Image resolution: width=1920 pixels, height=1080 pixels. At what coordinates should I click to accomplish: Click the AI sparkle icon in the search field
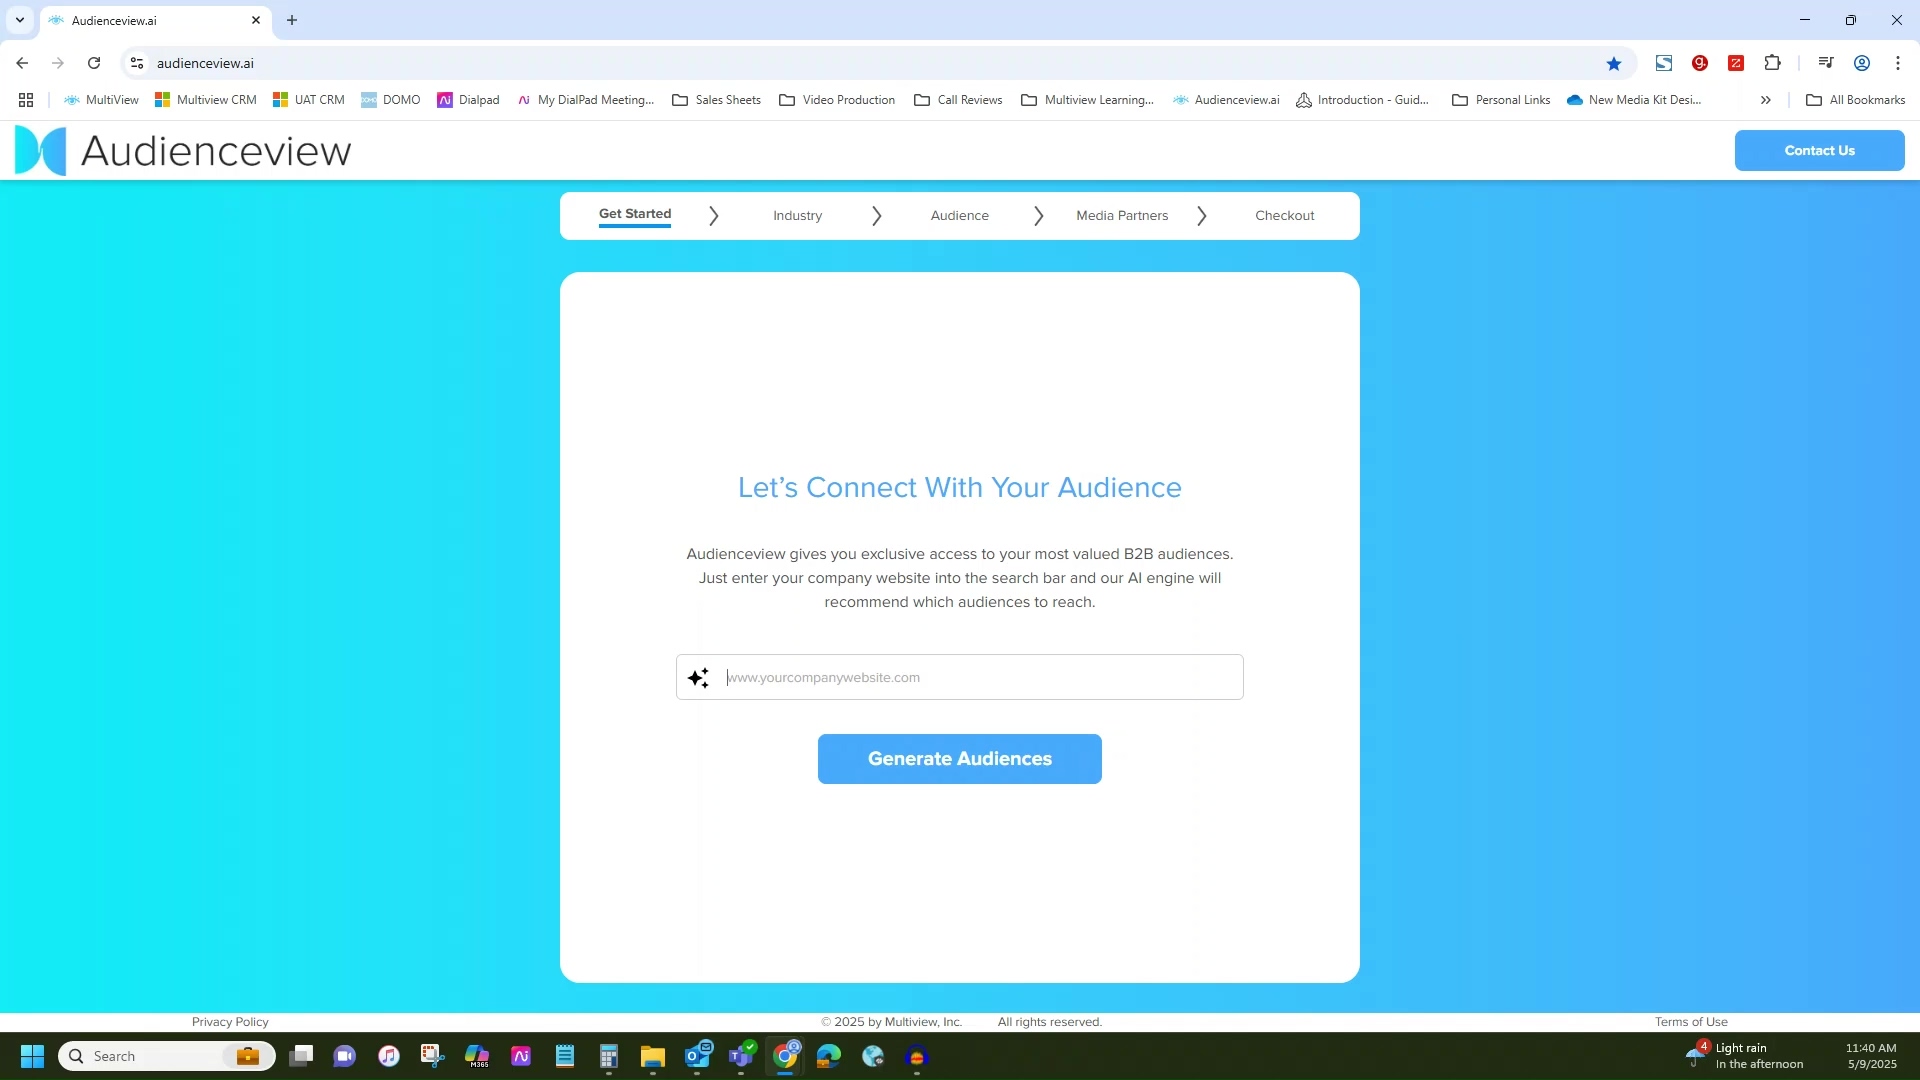click(698, 678)
